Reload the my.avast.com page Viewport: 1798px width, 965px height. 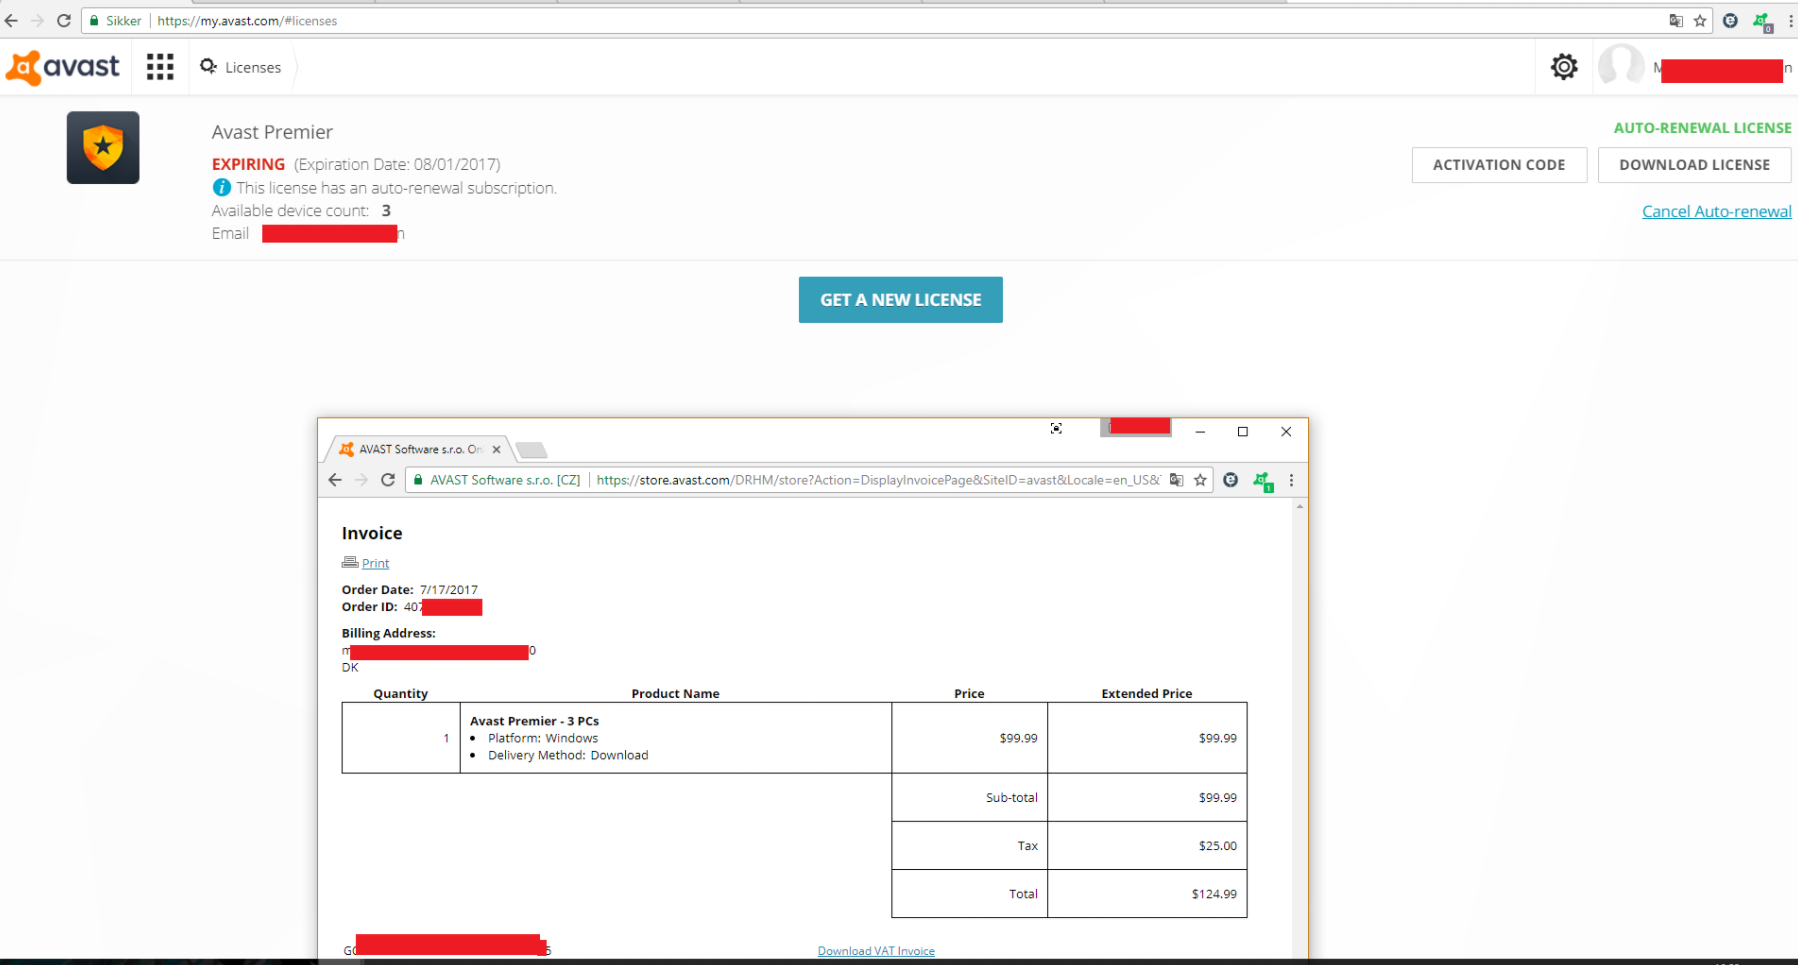point(64,20)
